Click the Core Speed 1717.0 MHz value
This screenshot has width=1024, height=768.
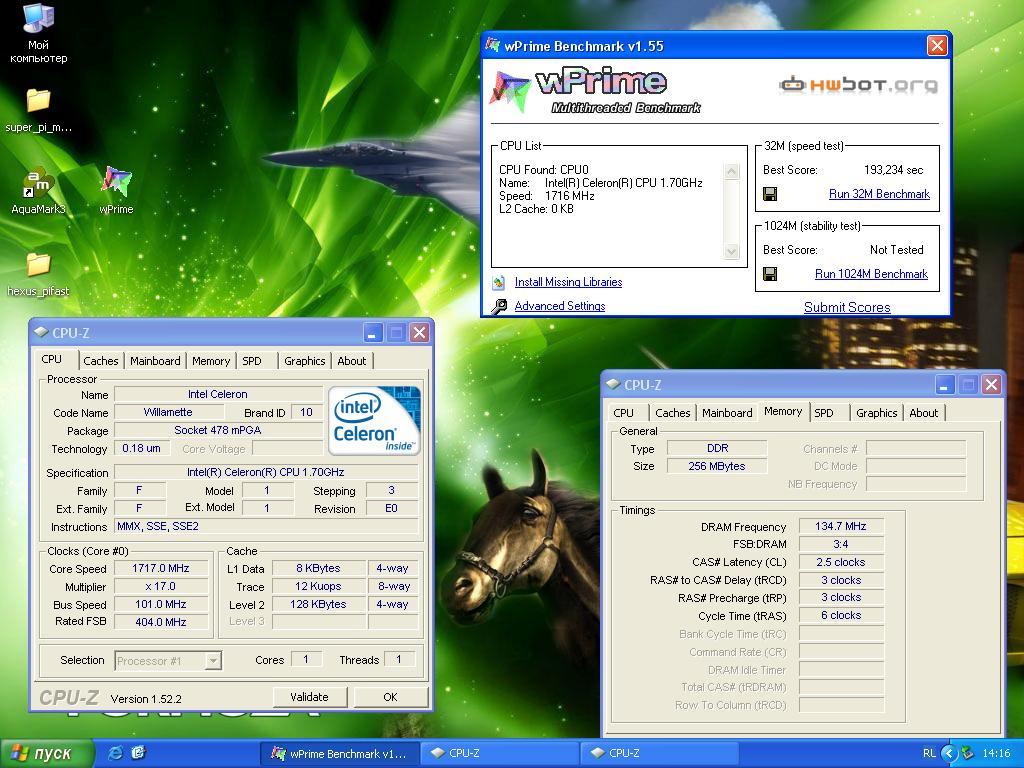tap(161, 568)
